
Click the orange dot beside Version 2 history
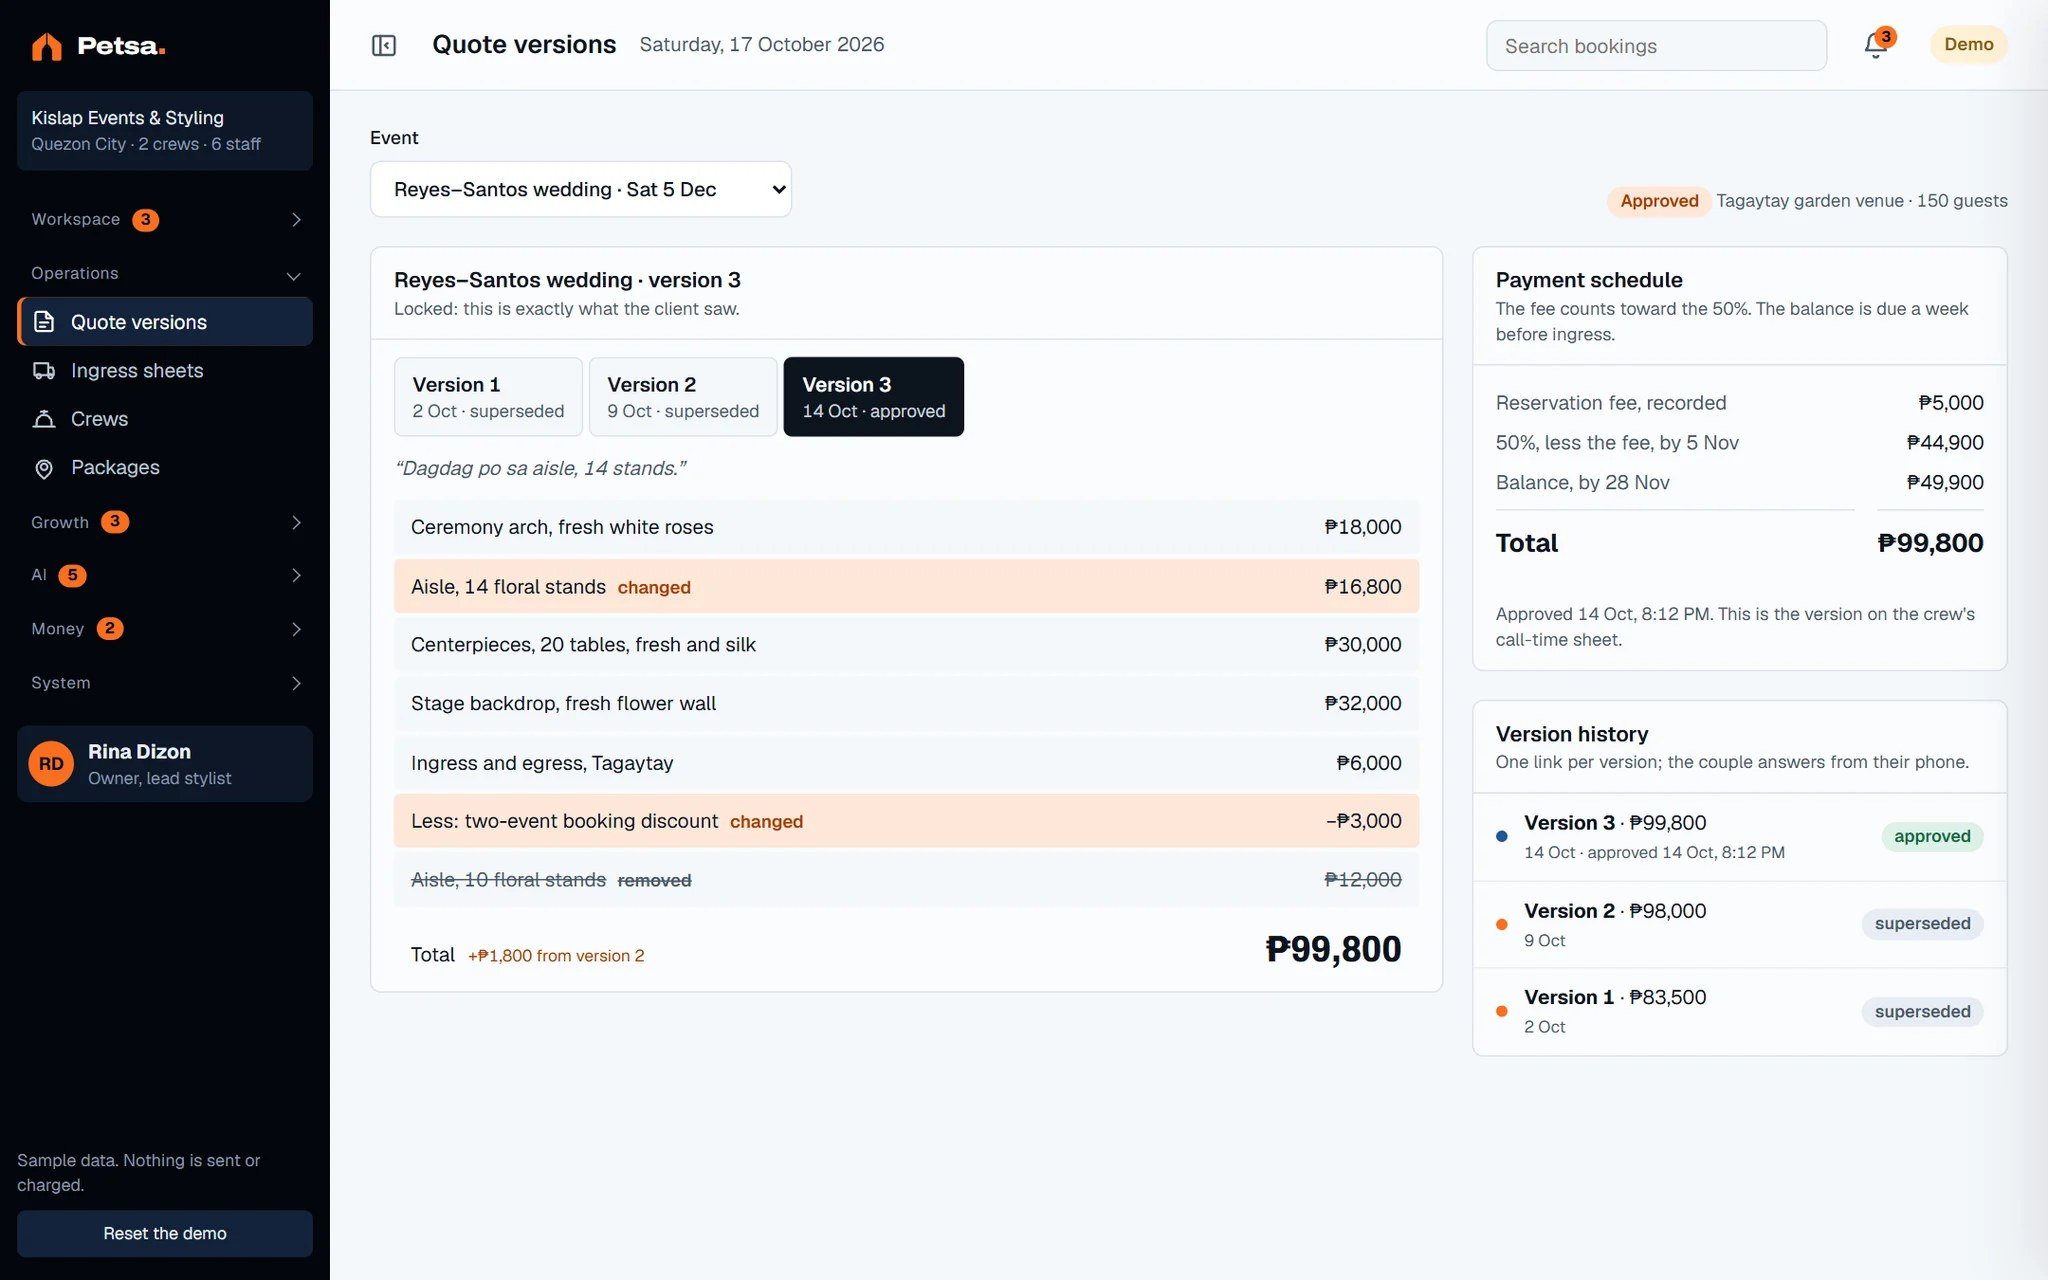1501,924
